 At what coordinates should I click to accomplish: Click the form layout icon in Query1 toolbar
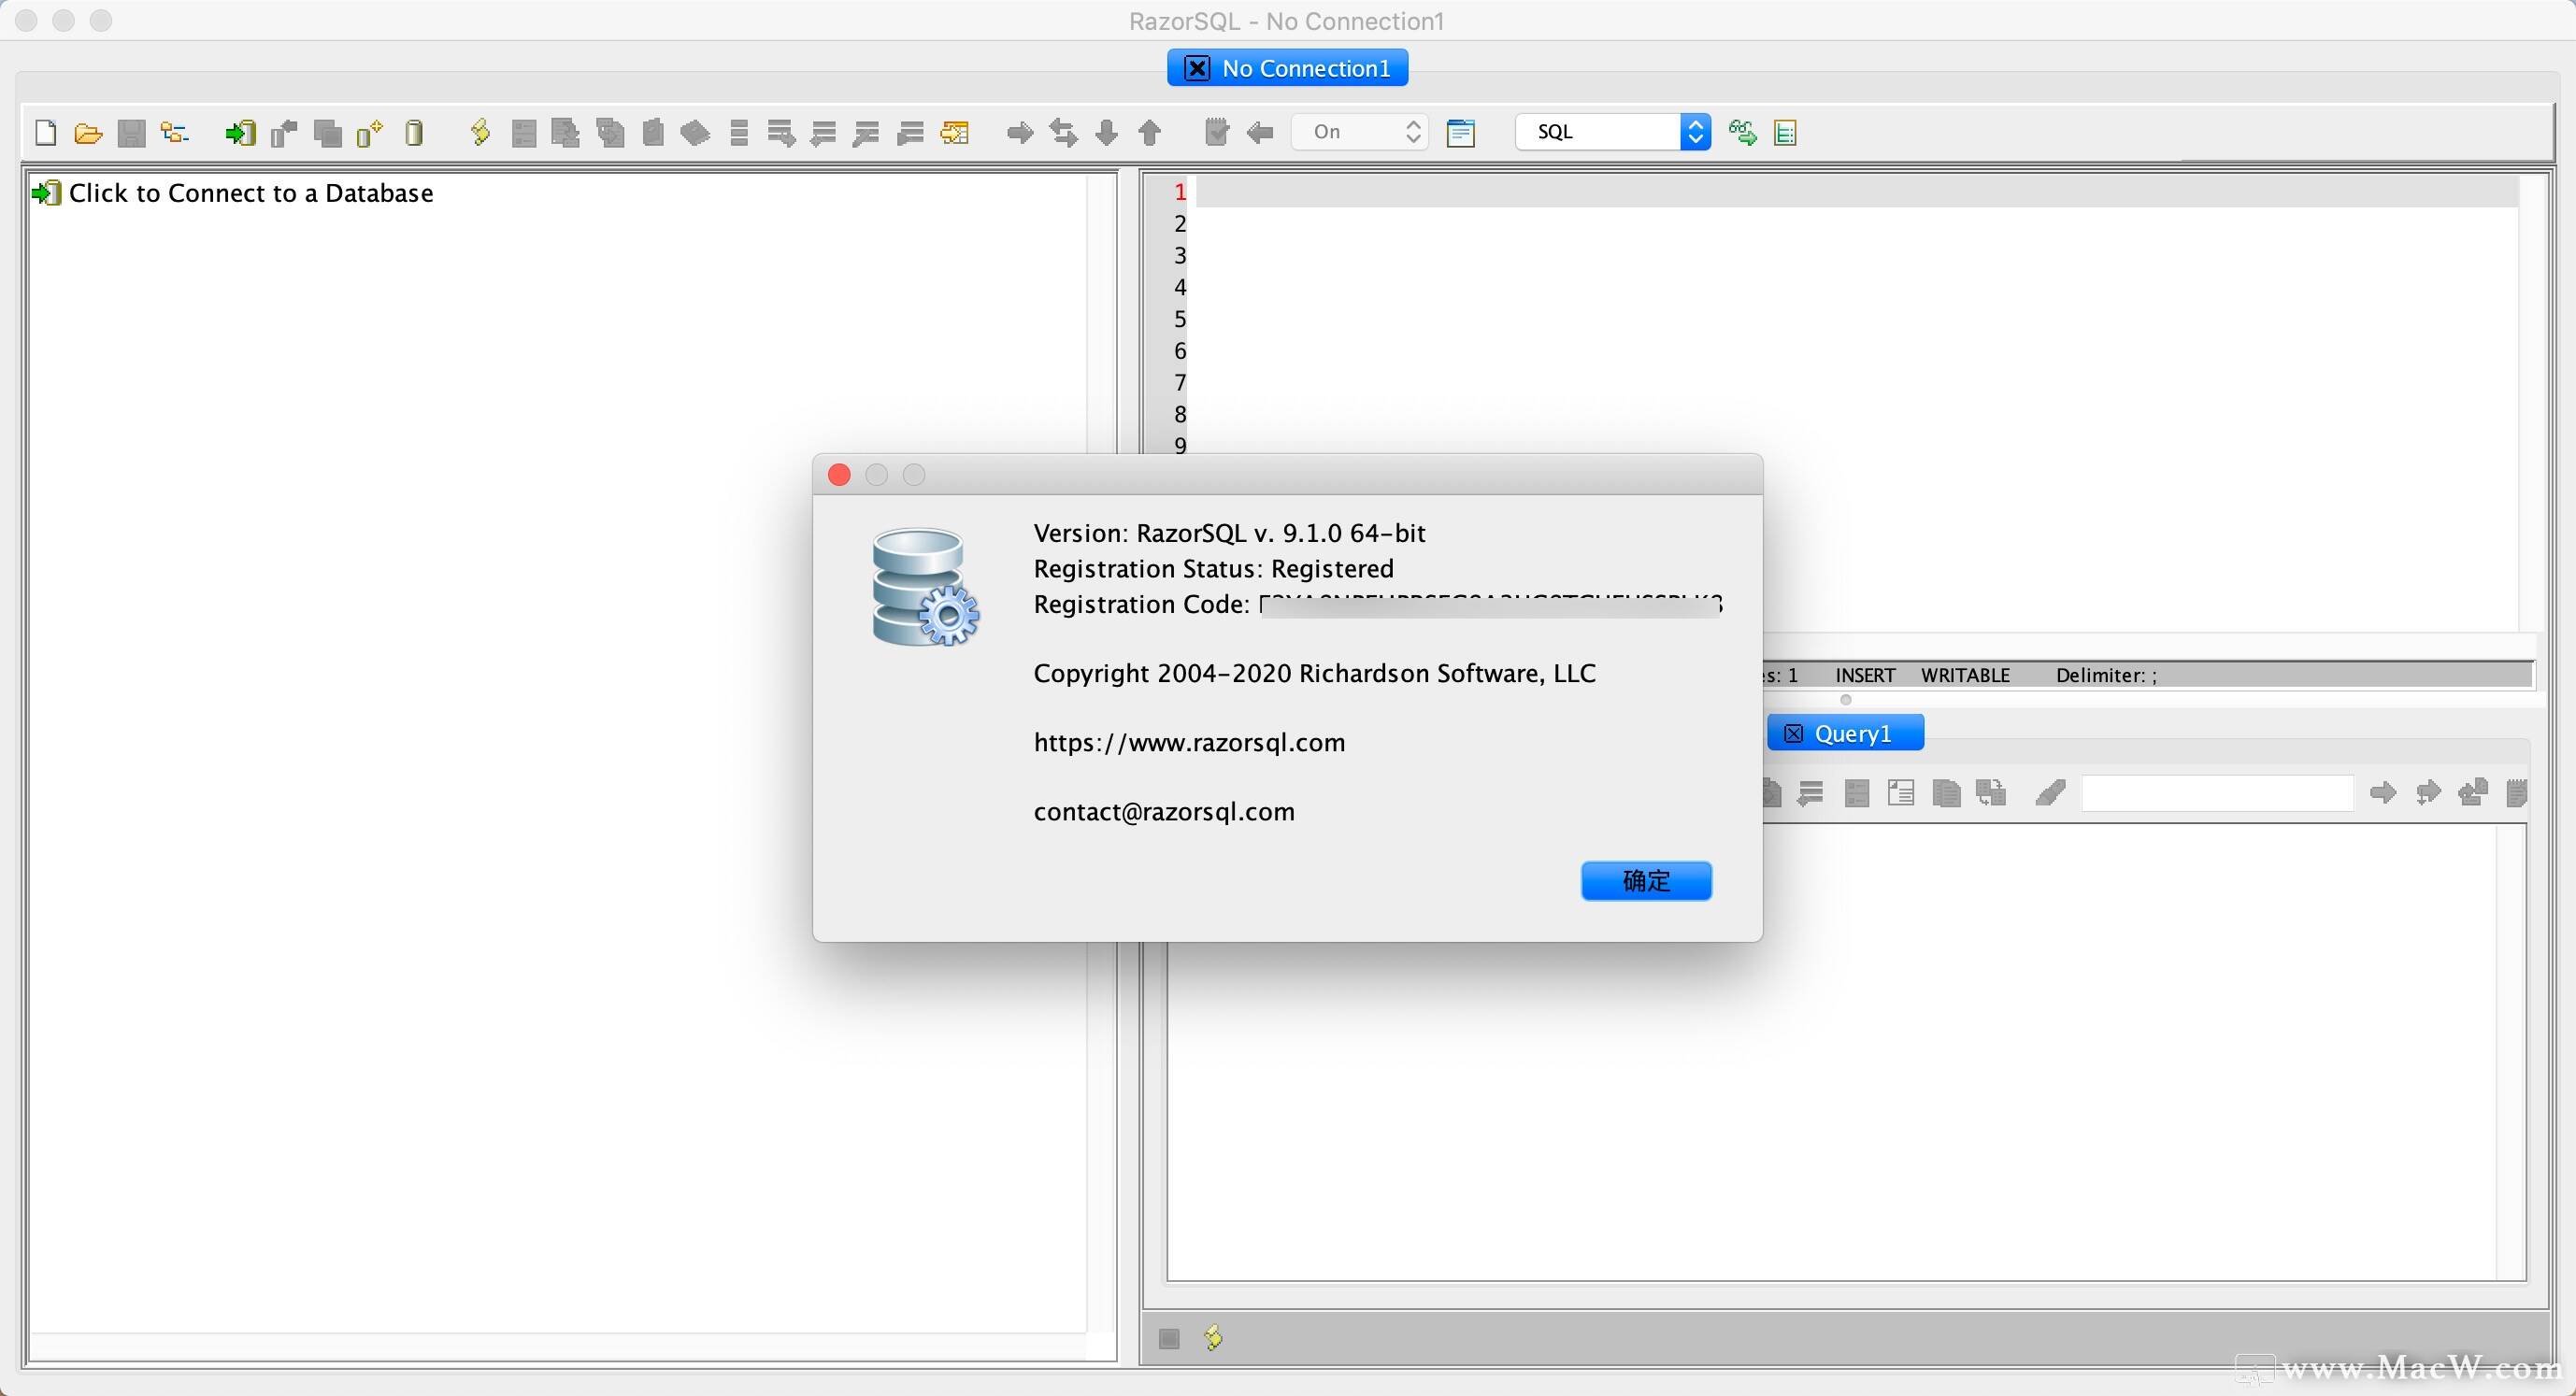coord(1901,793)
